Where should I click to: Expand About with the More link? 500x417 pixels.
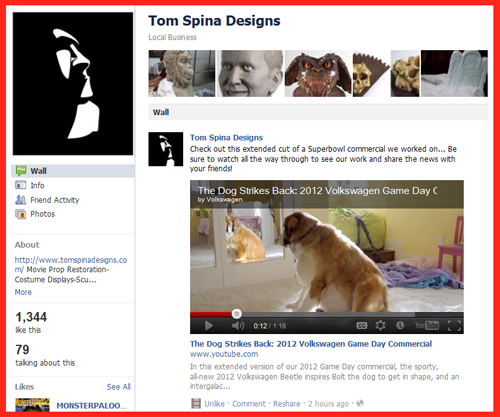(x=23, y=292)
